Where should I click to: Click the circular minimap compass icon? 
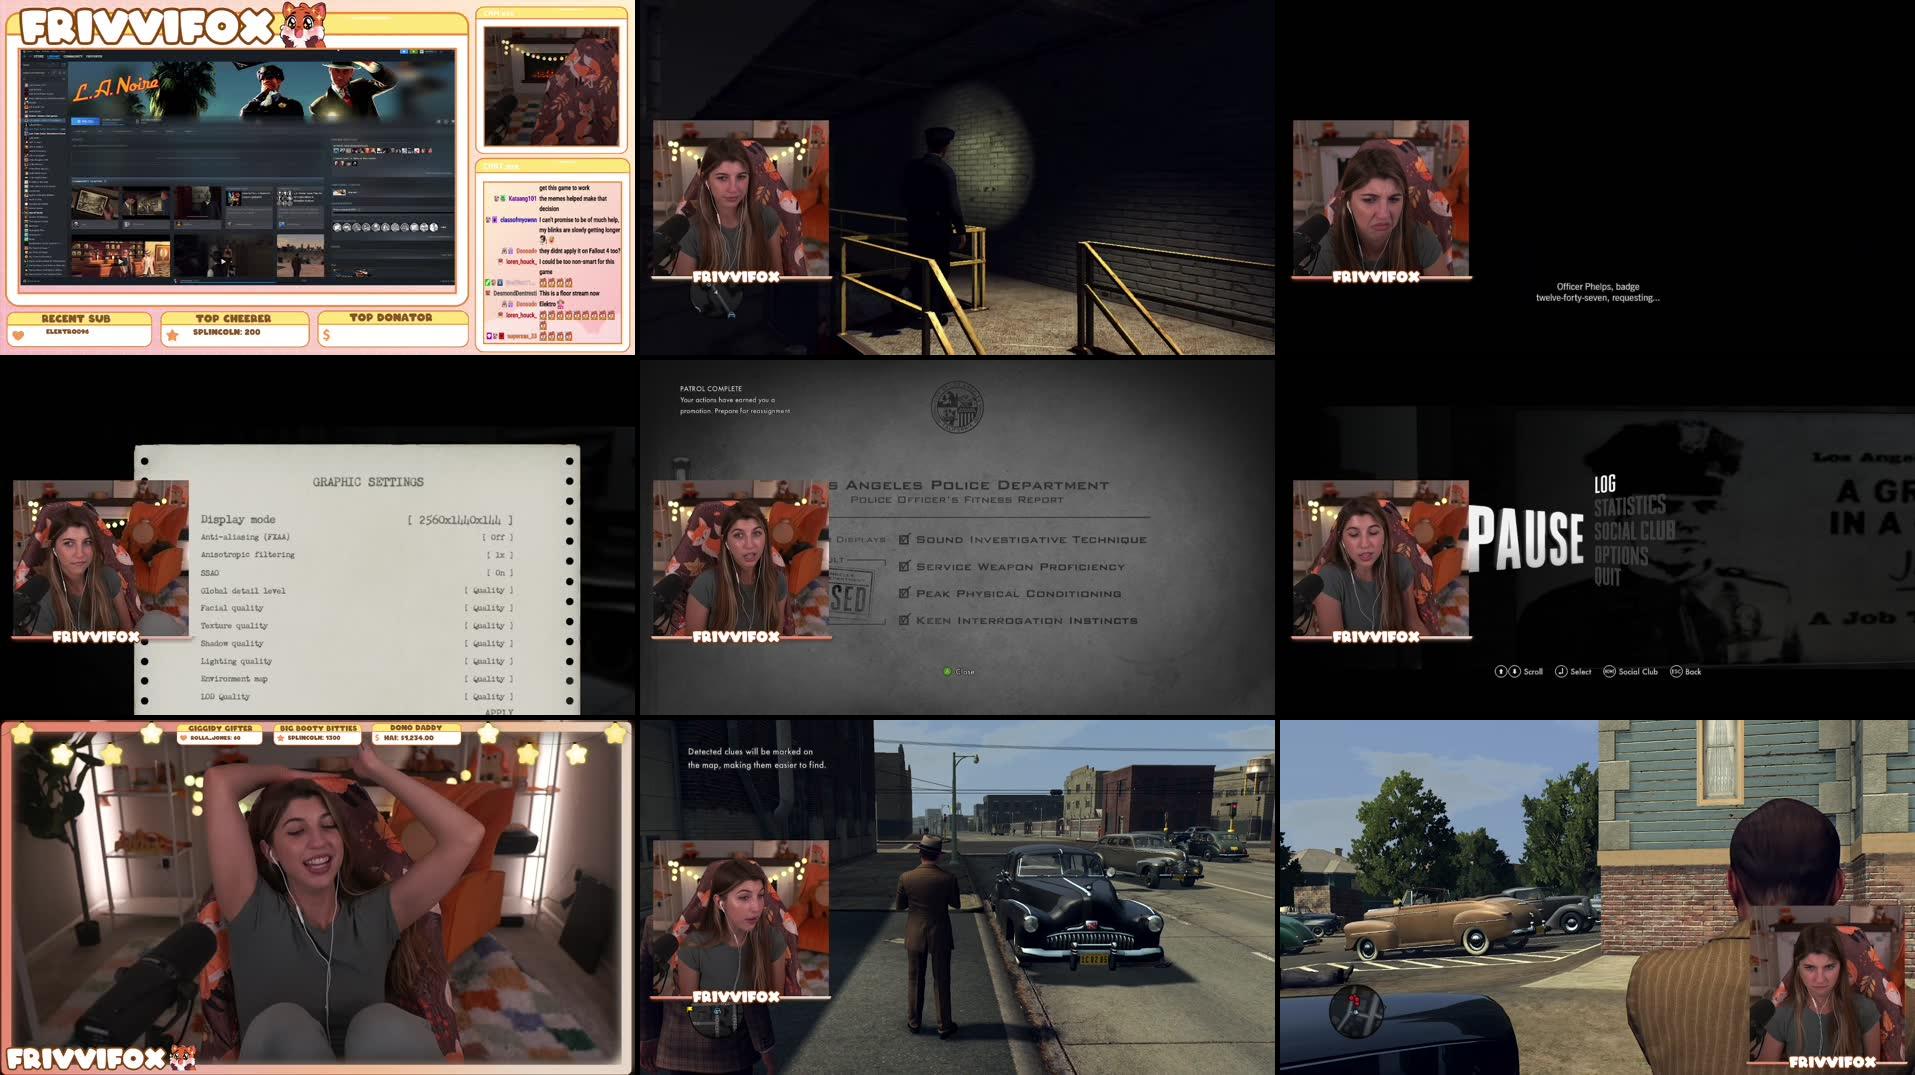coord(1355,1008)
